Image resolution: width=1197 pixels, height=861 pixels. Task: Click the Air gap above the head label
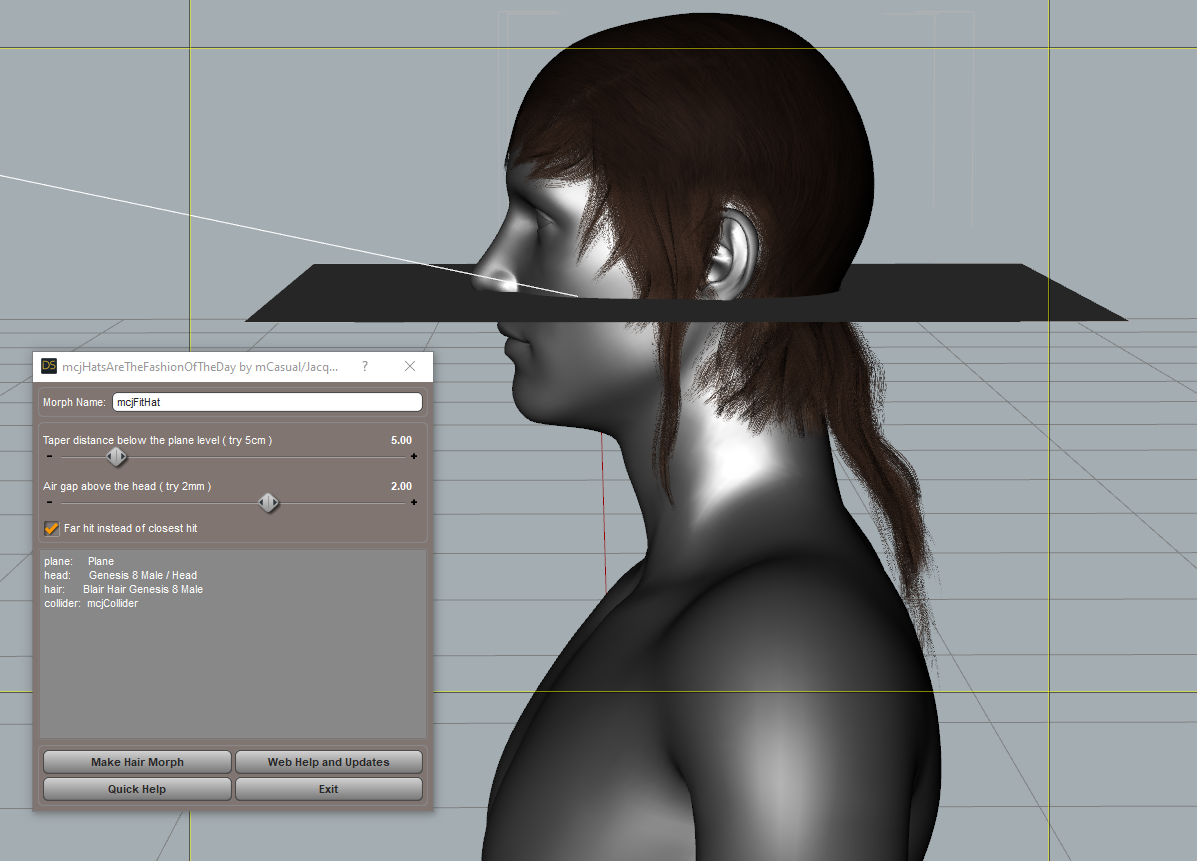pyautogui.click(x=127, y=486)
